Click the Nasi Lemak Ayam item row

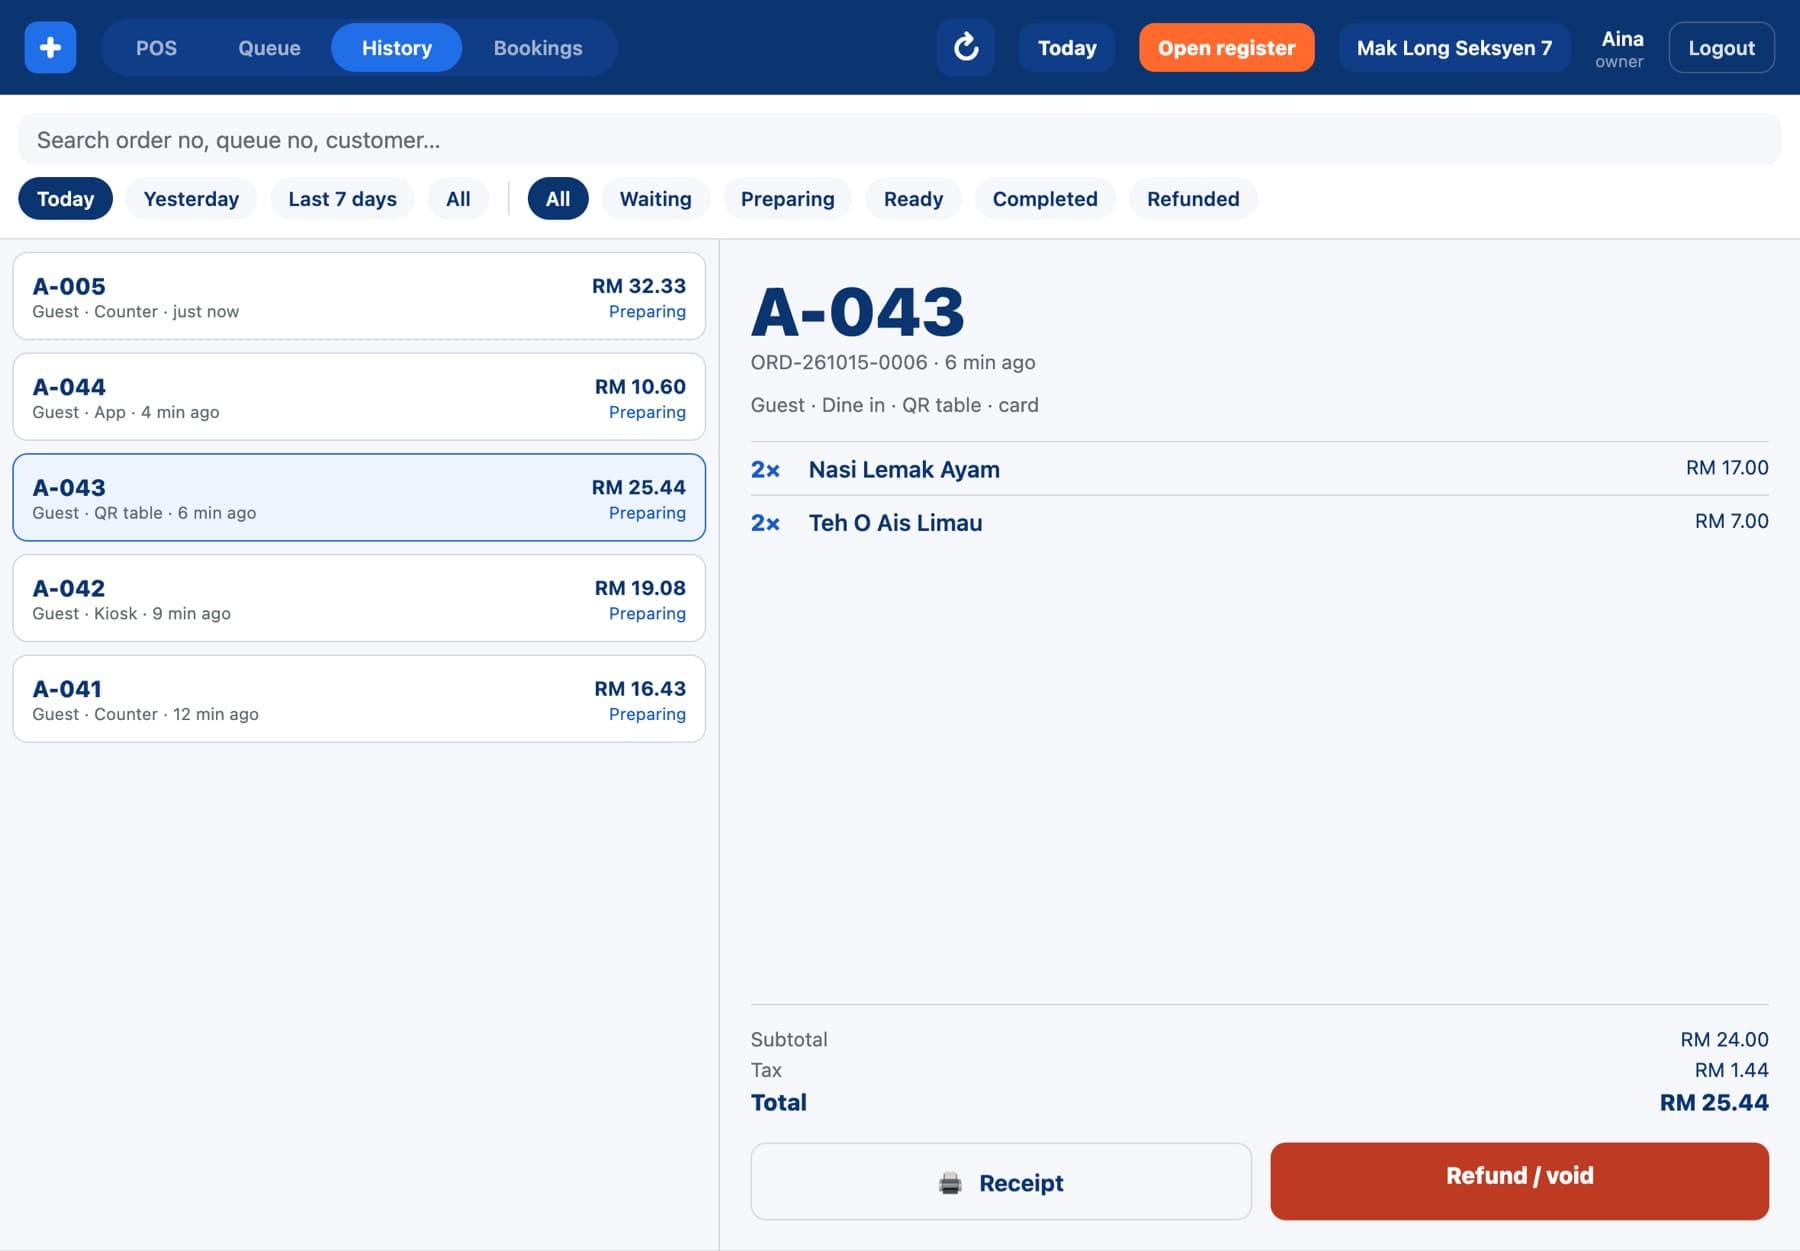(x=1259, y=468)
